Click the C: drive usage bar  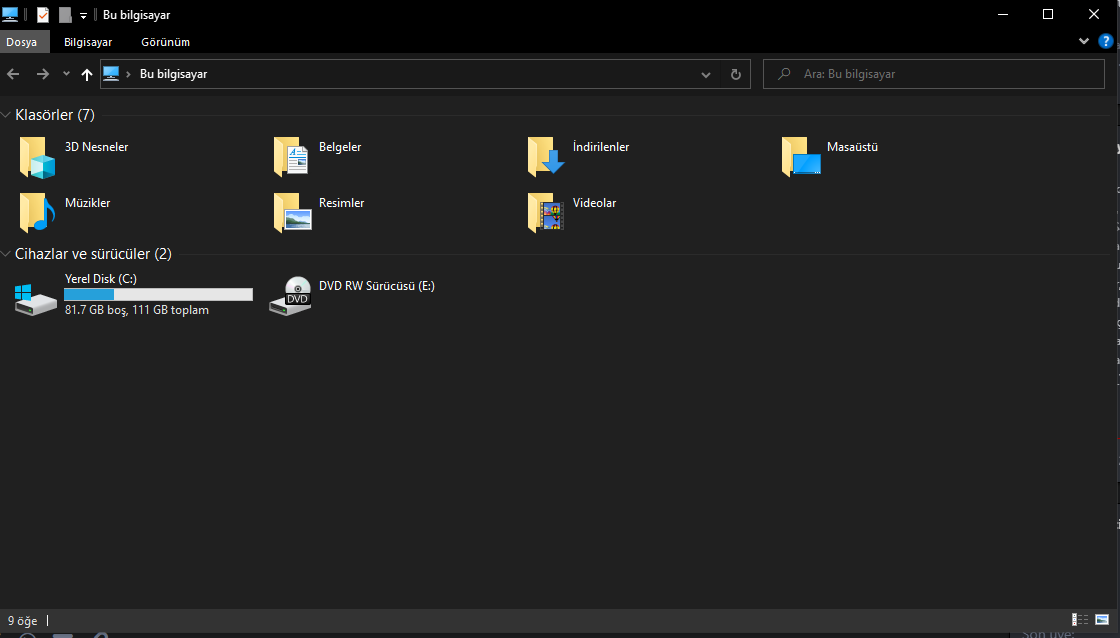159,294
